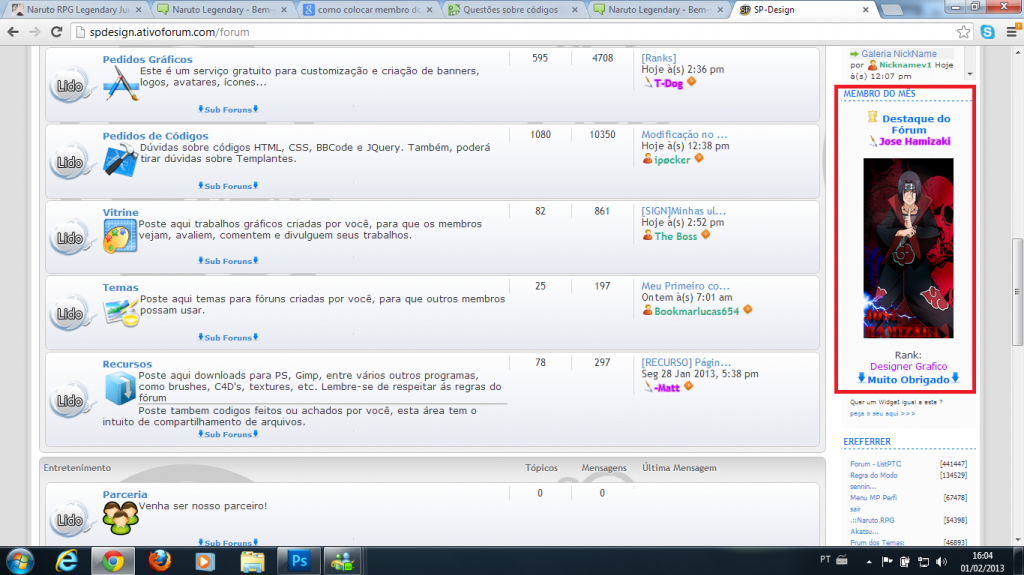This screenshot has width=1024, height=575.
Task: Click the Parceria people icon
Action: click(x=121, y=518)
